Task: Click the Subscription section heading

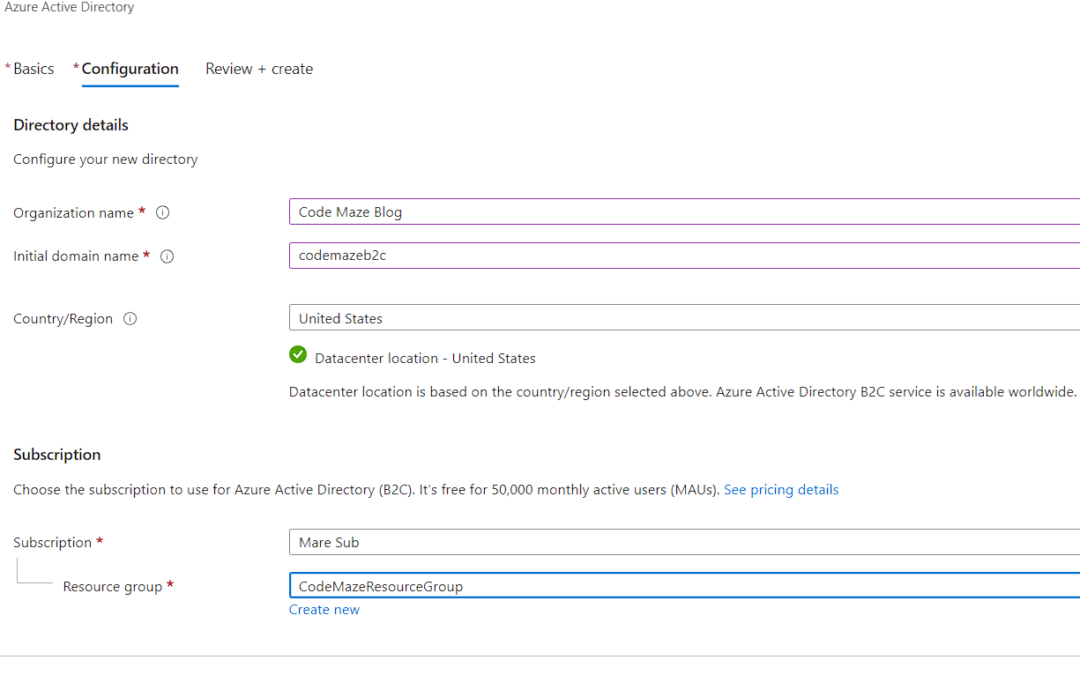Action: [x=57, y=455]
